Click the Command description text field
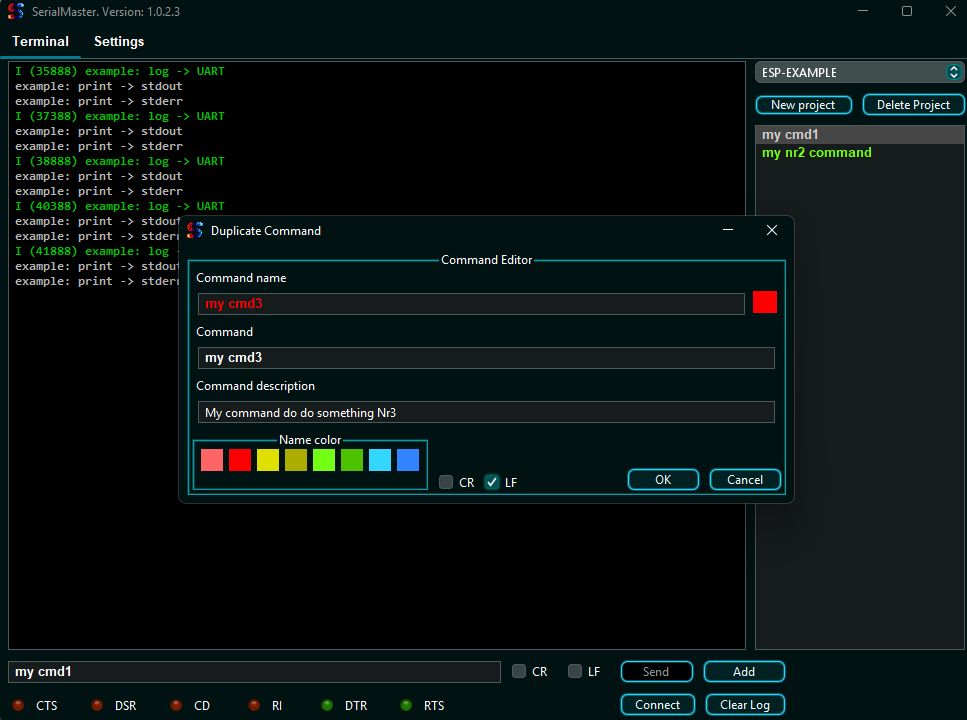 [486, 412]
